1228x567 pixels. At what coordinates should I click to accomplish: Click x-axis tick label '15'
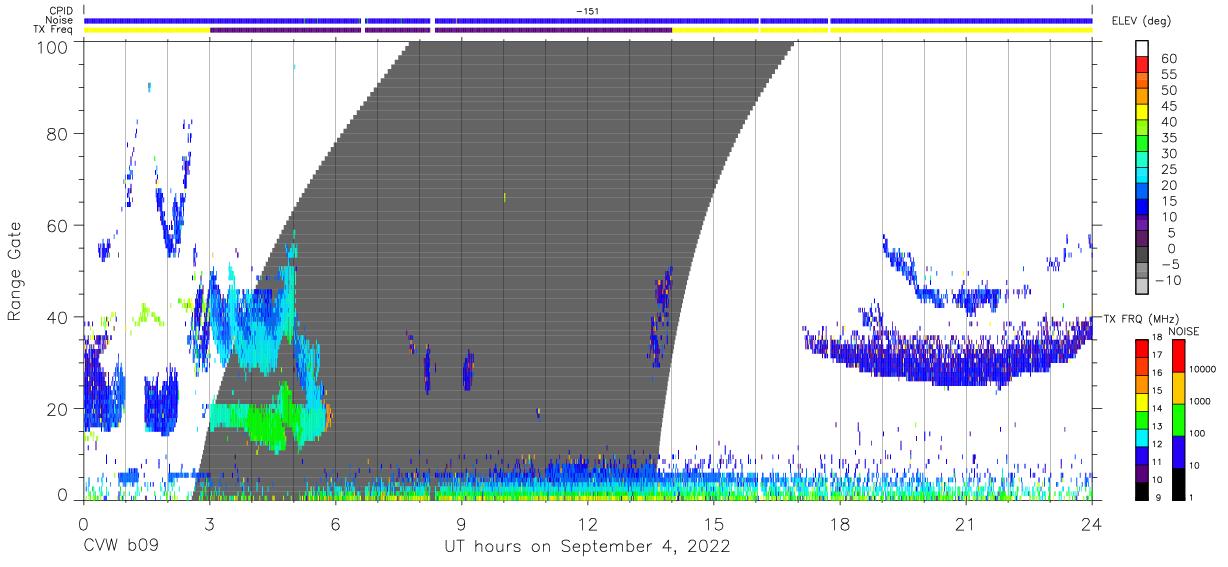click(x=713, y=523)
